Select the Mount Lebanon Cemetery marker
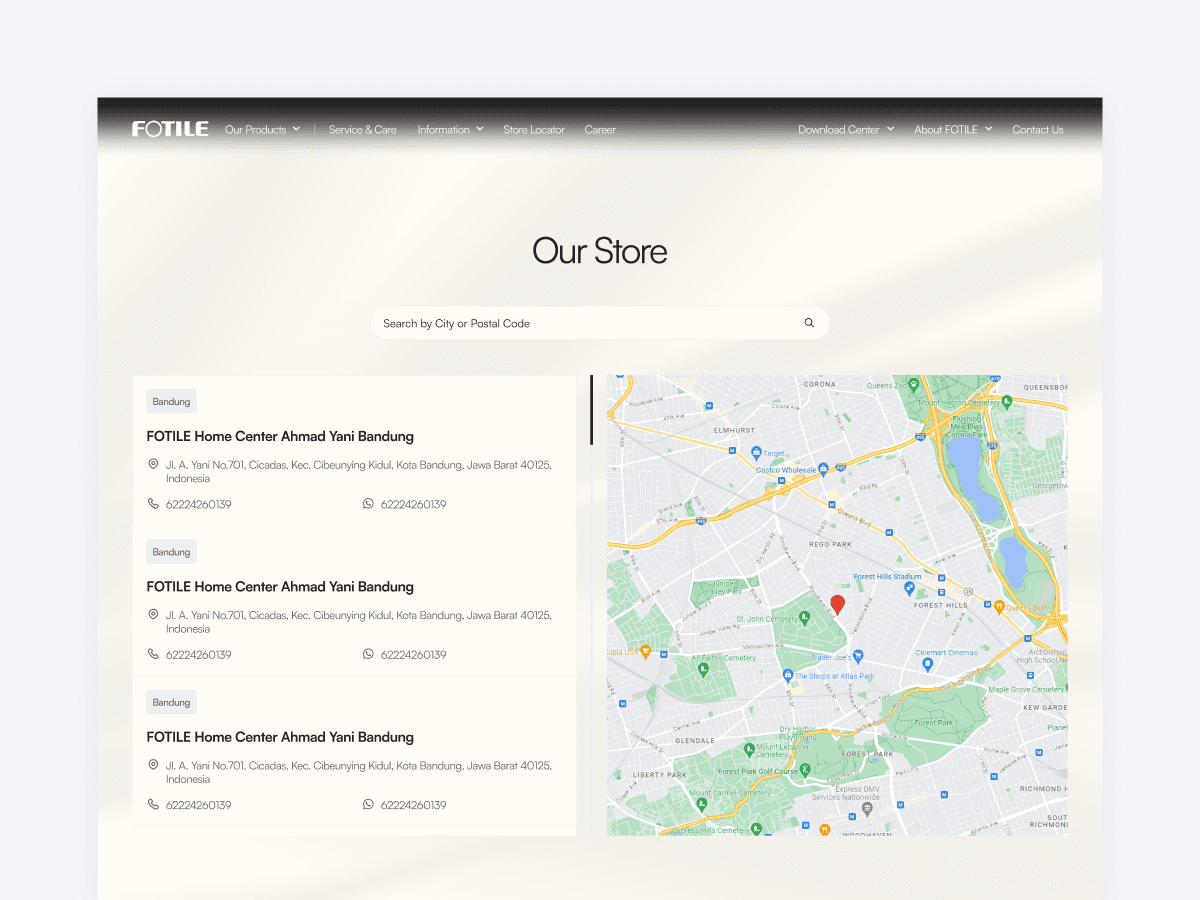Screen dimensions: 1200x900 pyautogui.click(x=749, y=748)
